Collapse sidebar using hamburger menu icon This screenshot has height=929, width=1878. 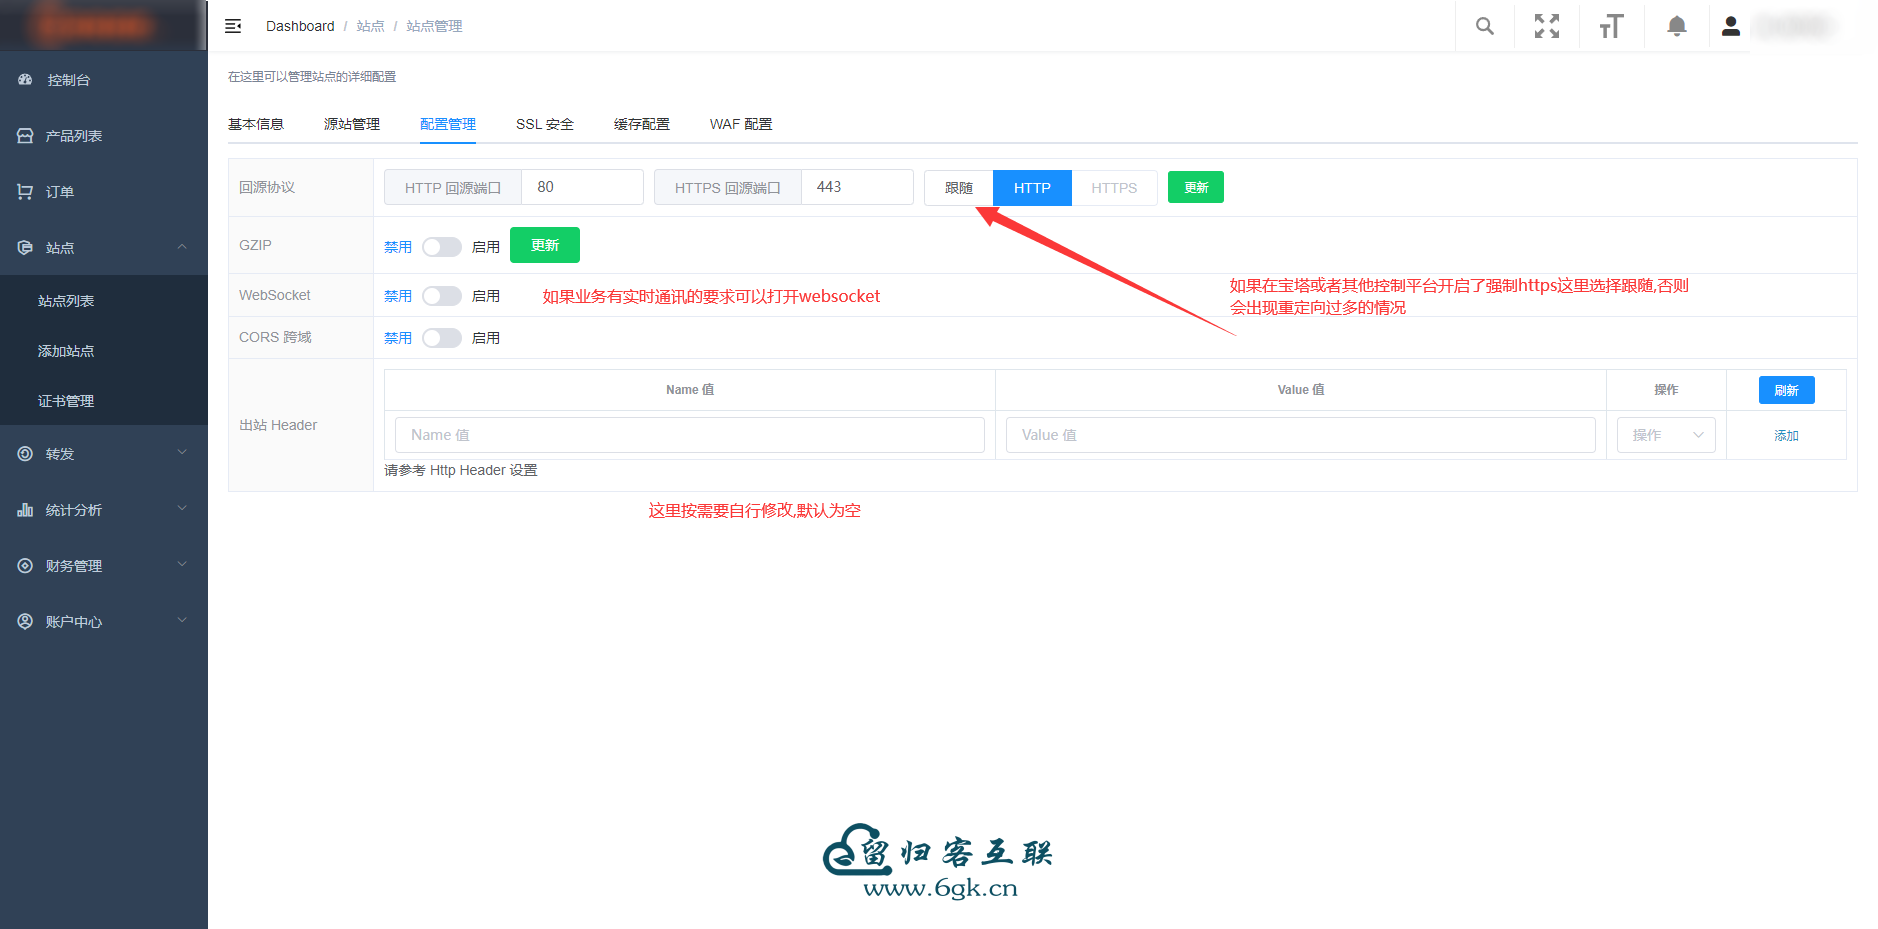(x=233, y=27)
